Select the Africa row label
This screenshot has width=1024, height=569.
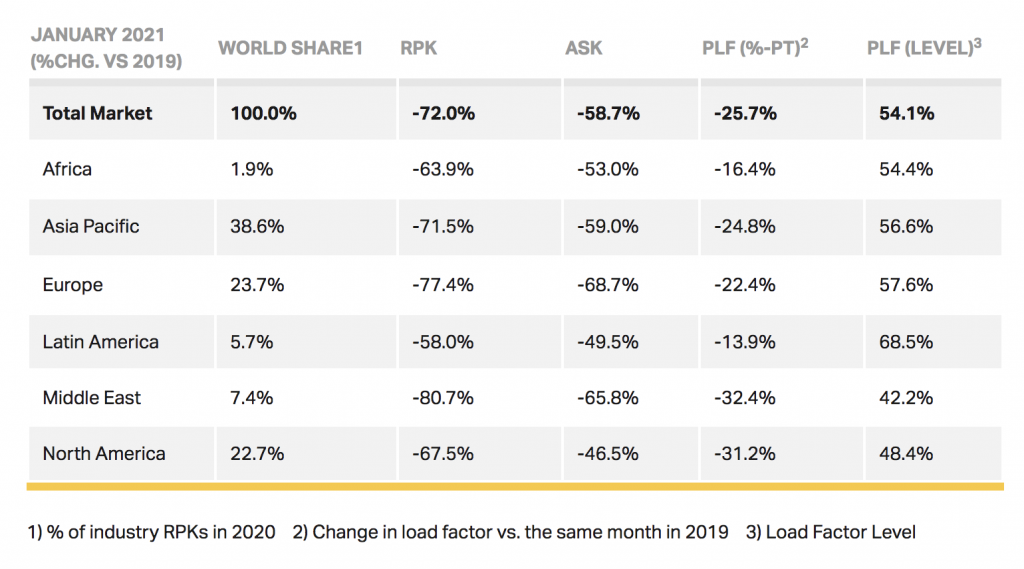point(67,169)
